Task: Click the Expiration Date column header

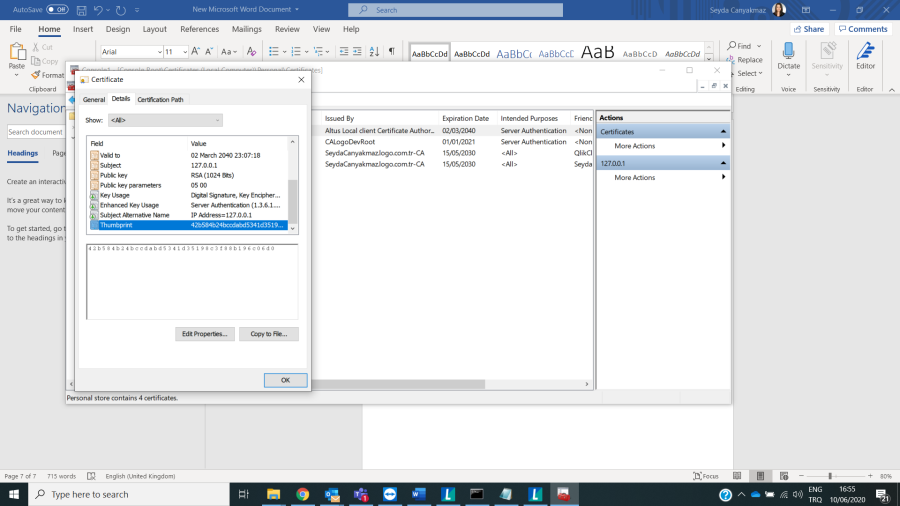Action: (465, 118)
